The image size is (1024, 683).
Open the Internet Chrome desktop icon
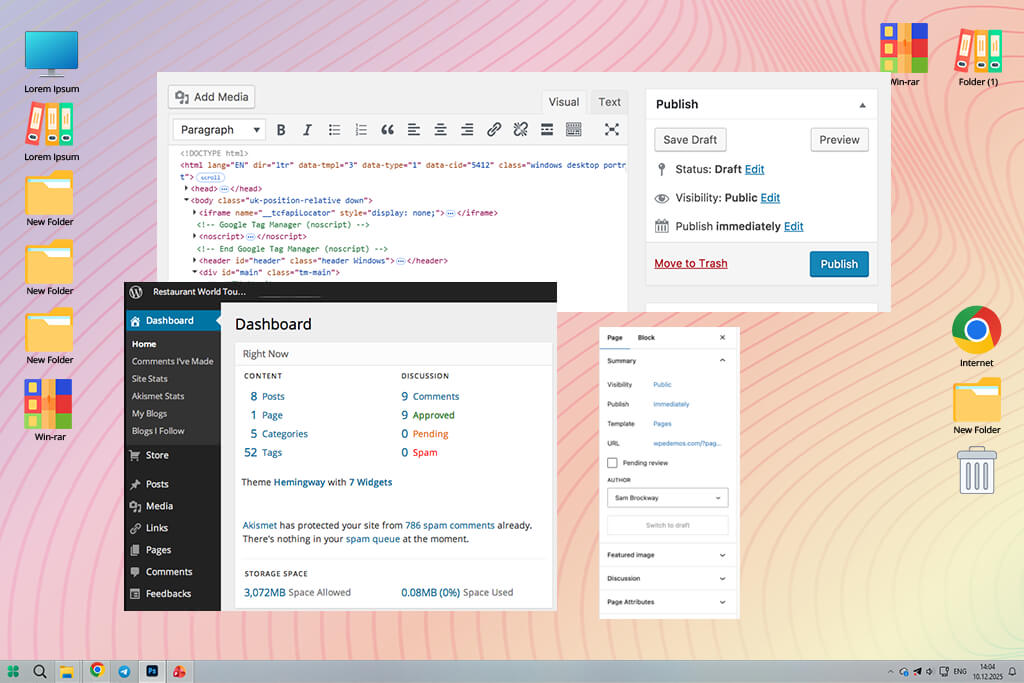976,337
